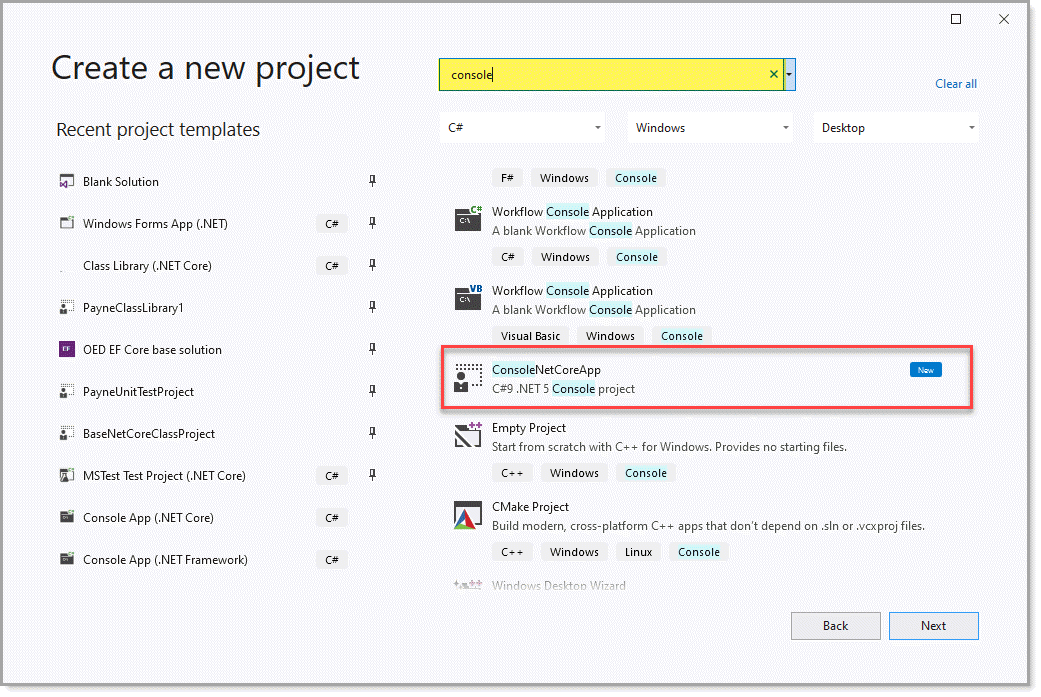The image size is (1041, 697).
Task: Click the OED EF Core purple icon
Action: point(66,349)
